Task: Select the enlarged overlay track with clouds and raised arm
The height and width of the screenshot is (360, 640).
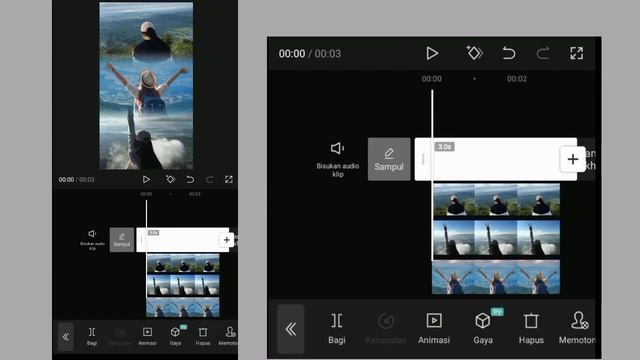Action: (496, 238)
